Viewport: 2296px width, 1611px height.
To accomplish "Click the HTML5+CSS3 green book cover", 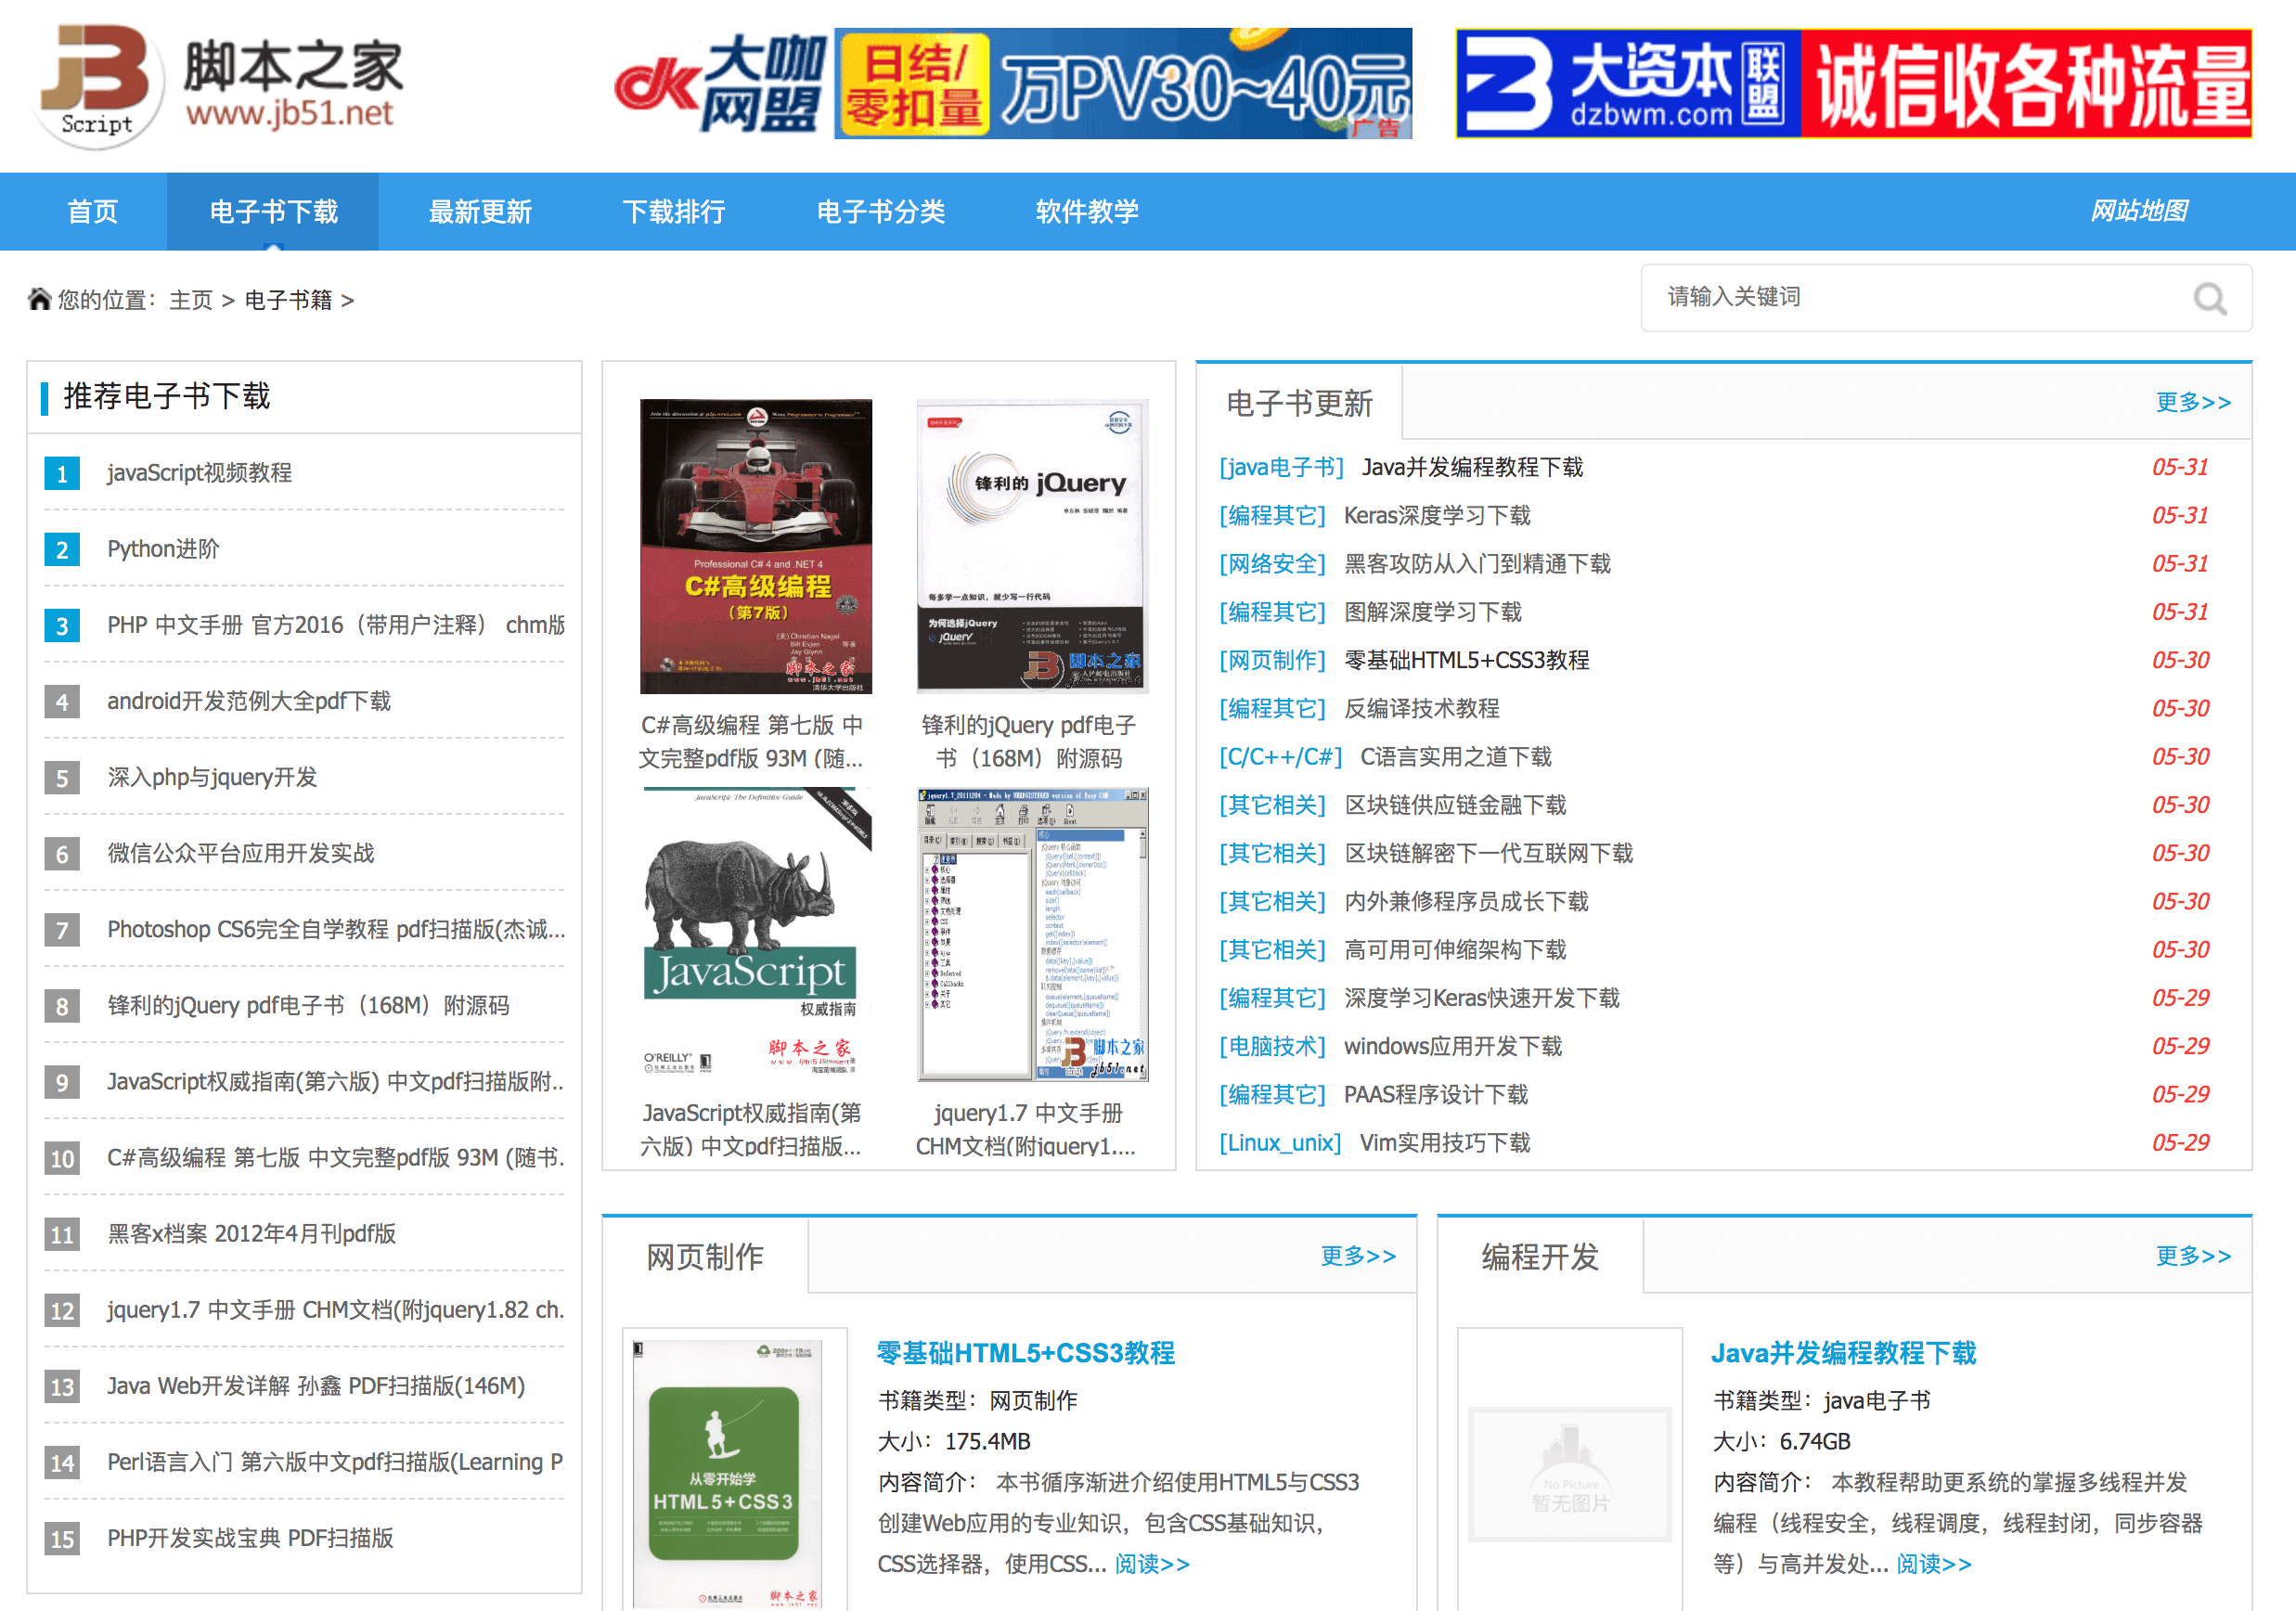I will pos(724,1471).
